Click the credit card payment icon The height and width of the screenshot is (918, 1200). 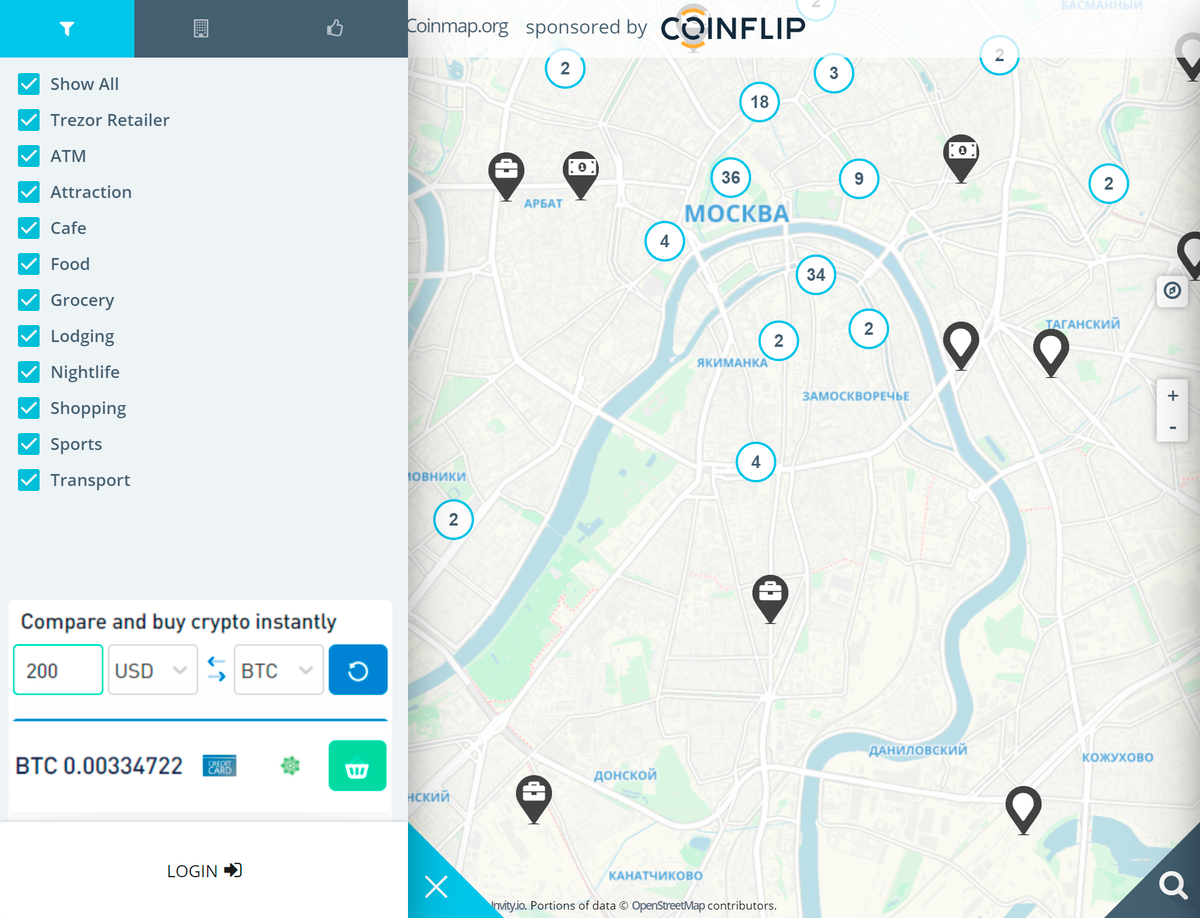point(219,765)
